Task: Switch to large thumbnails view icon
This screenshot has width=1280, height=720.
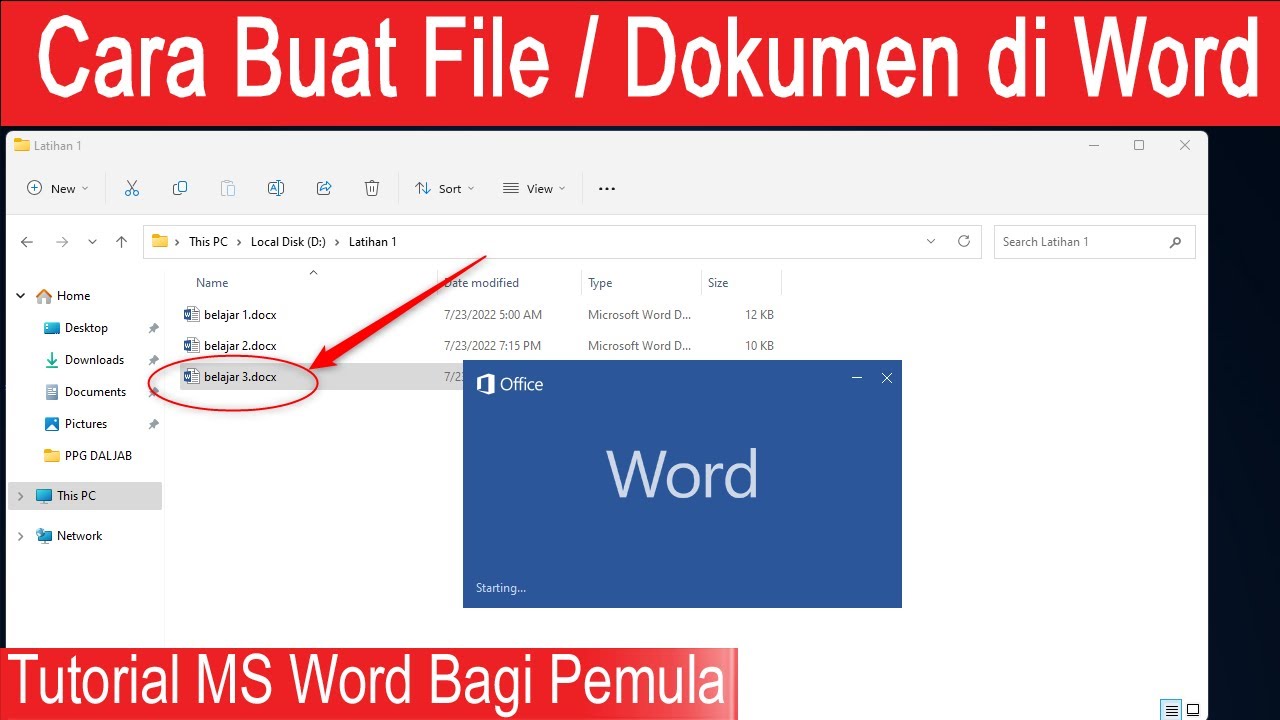Action: pos(1193,710)
